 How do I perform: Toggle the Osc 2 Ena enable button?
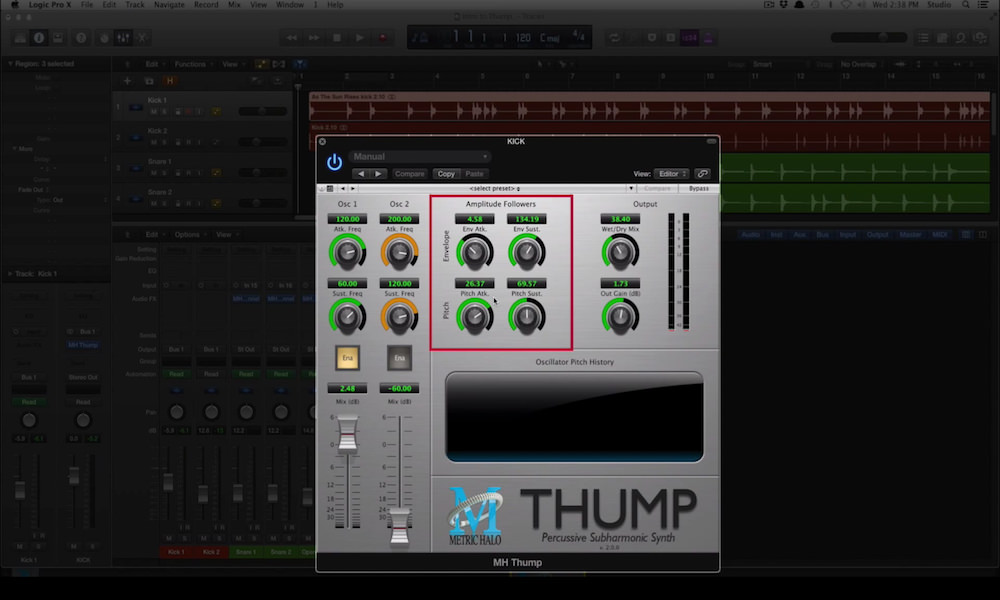tap(399, 358)
